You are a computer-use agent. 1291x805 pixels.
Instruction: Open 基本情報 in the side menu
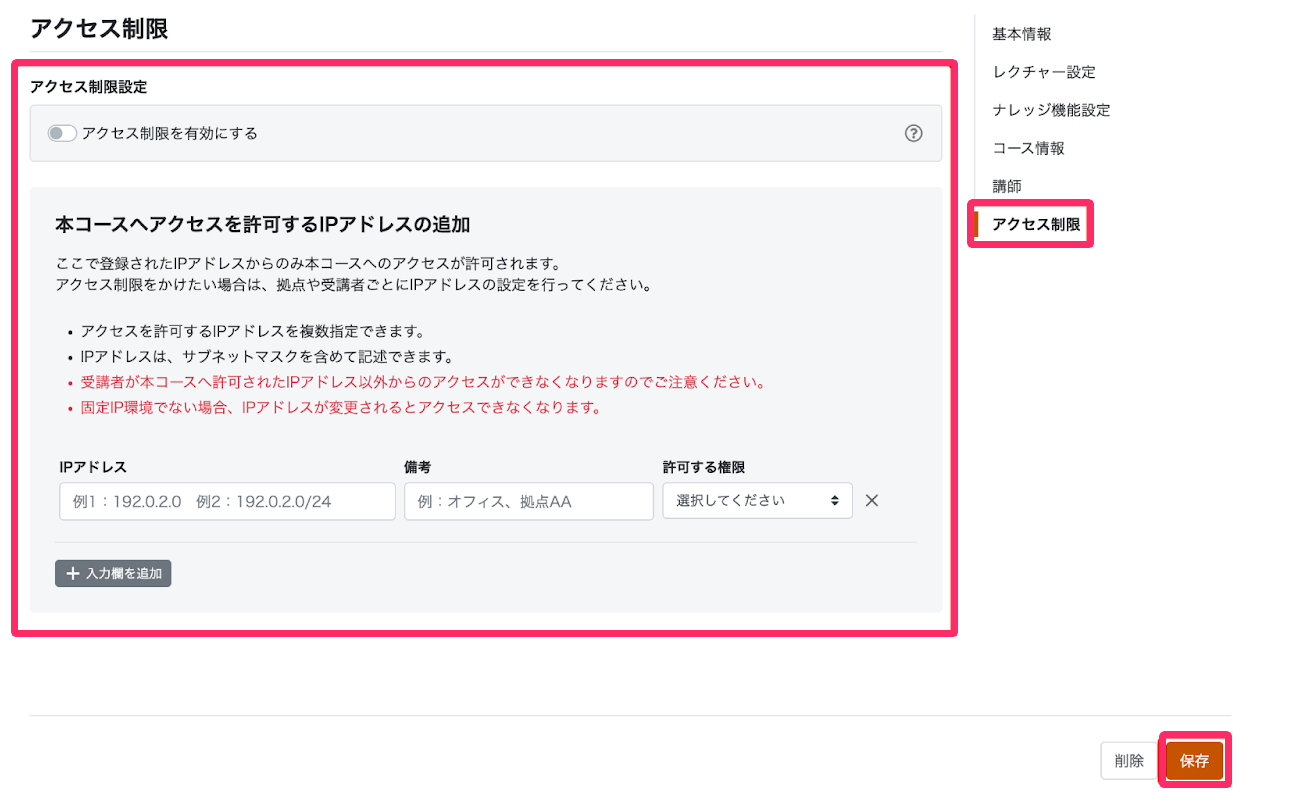tap(1021, 34)
